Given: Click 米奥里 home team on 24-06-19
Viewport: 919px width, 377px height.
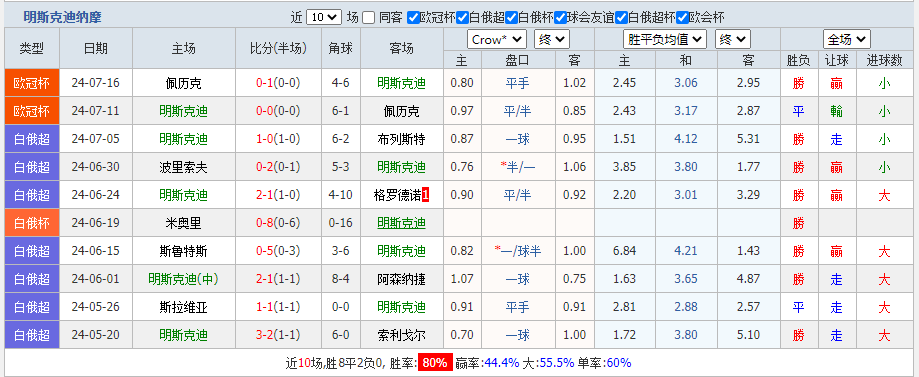Looking at the screenshot, I should pos(183,223).
